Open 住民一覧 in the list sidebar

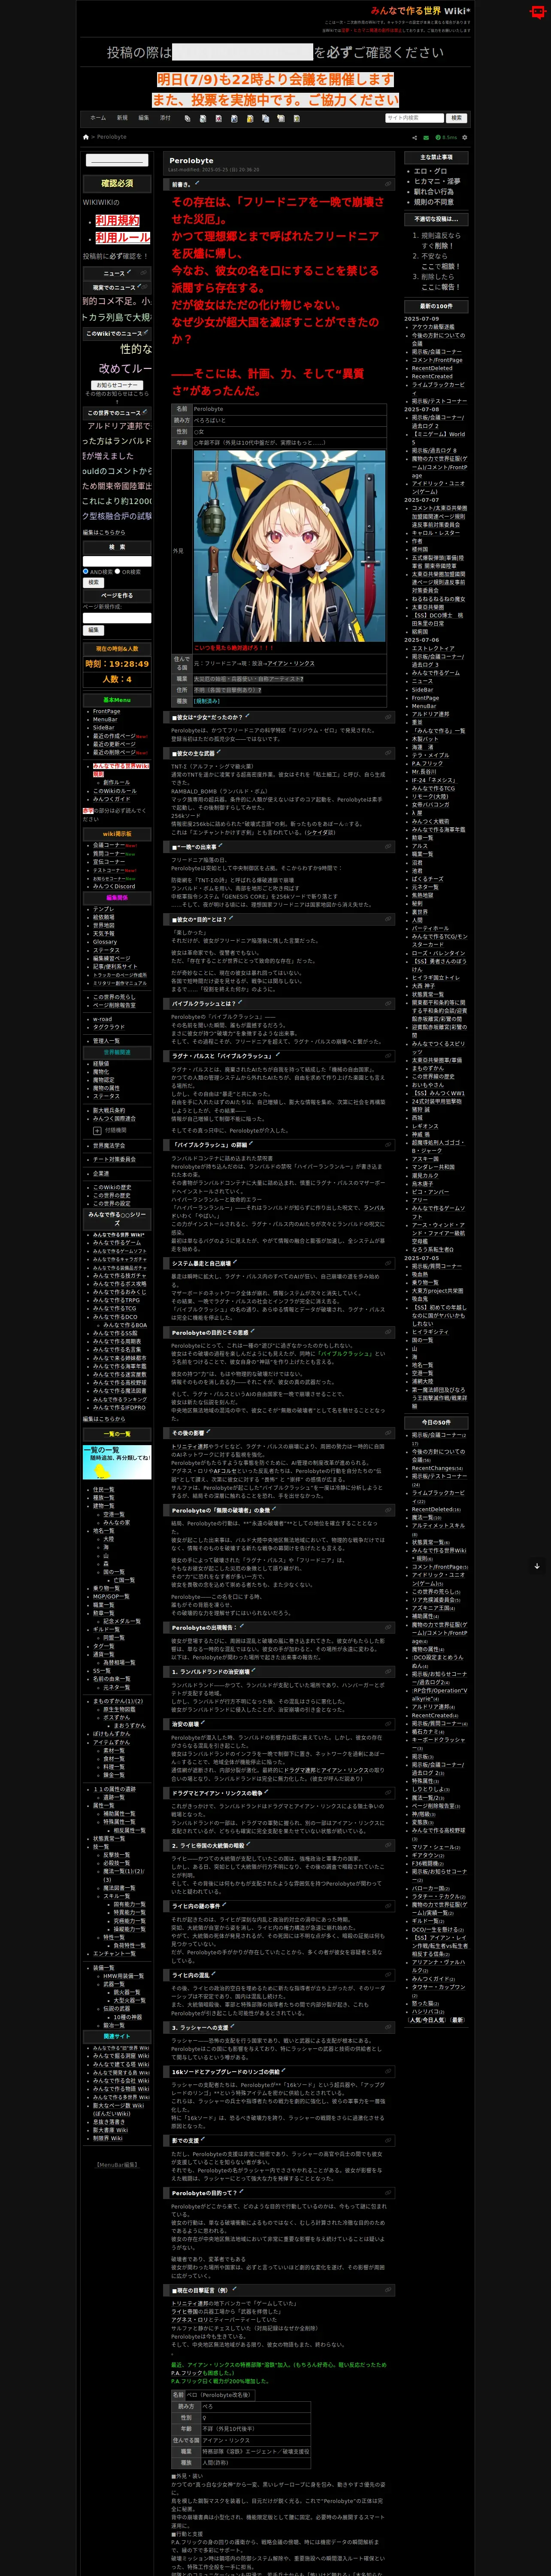click(x=104, y=1490)
